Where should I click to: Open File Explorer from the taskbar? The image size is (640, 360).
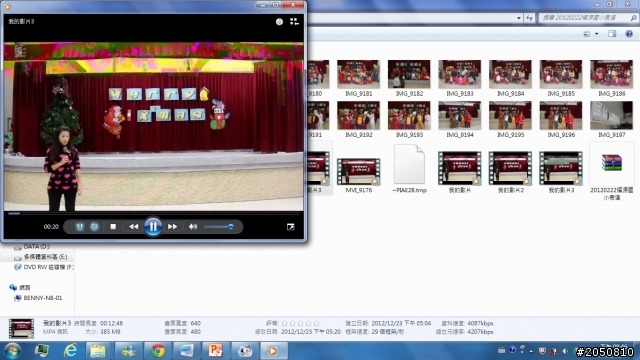[98, 351]
